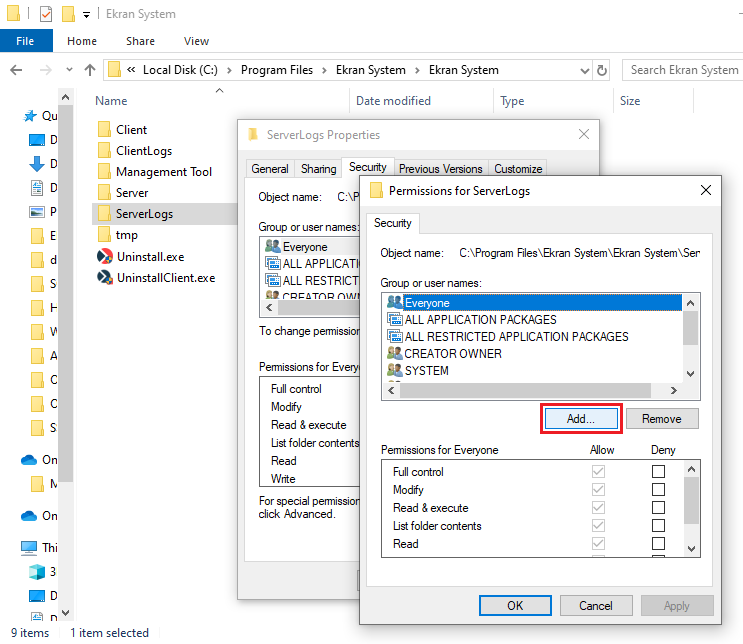Click the refresh button in address bar
The width and height of the screenshot is (743, 644).
[602, 70]
